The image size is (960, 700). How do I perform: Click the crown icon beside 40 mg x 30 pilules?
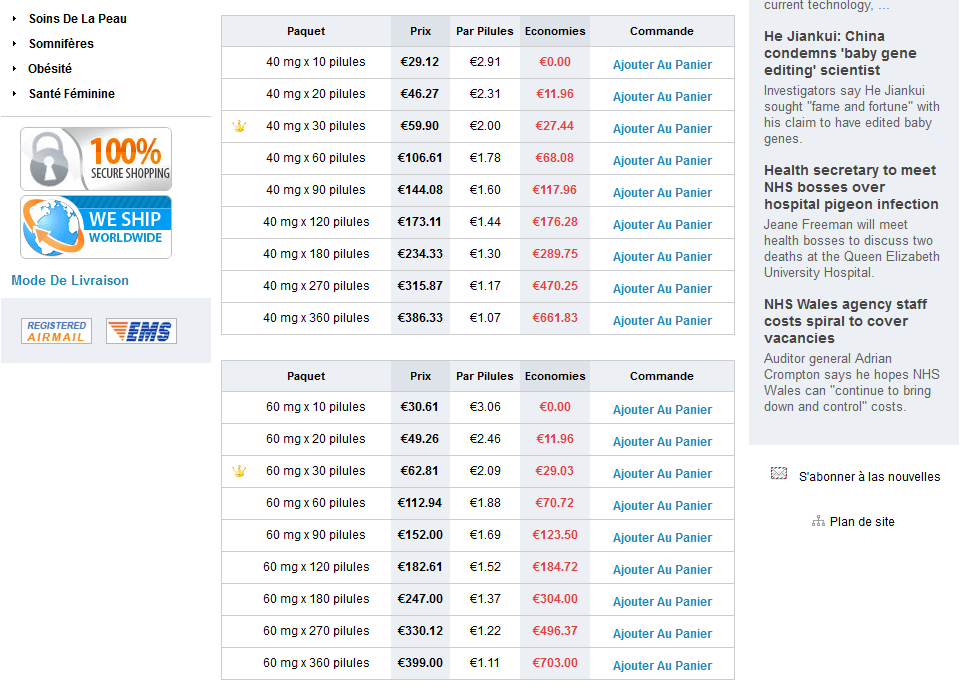[x=239, y=126]
